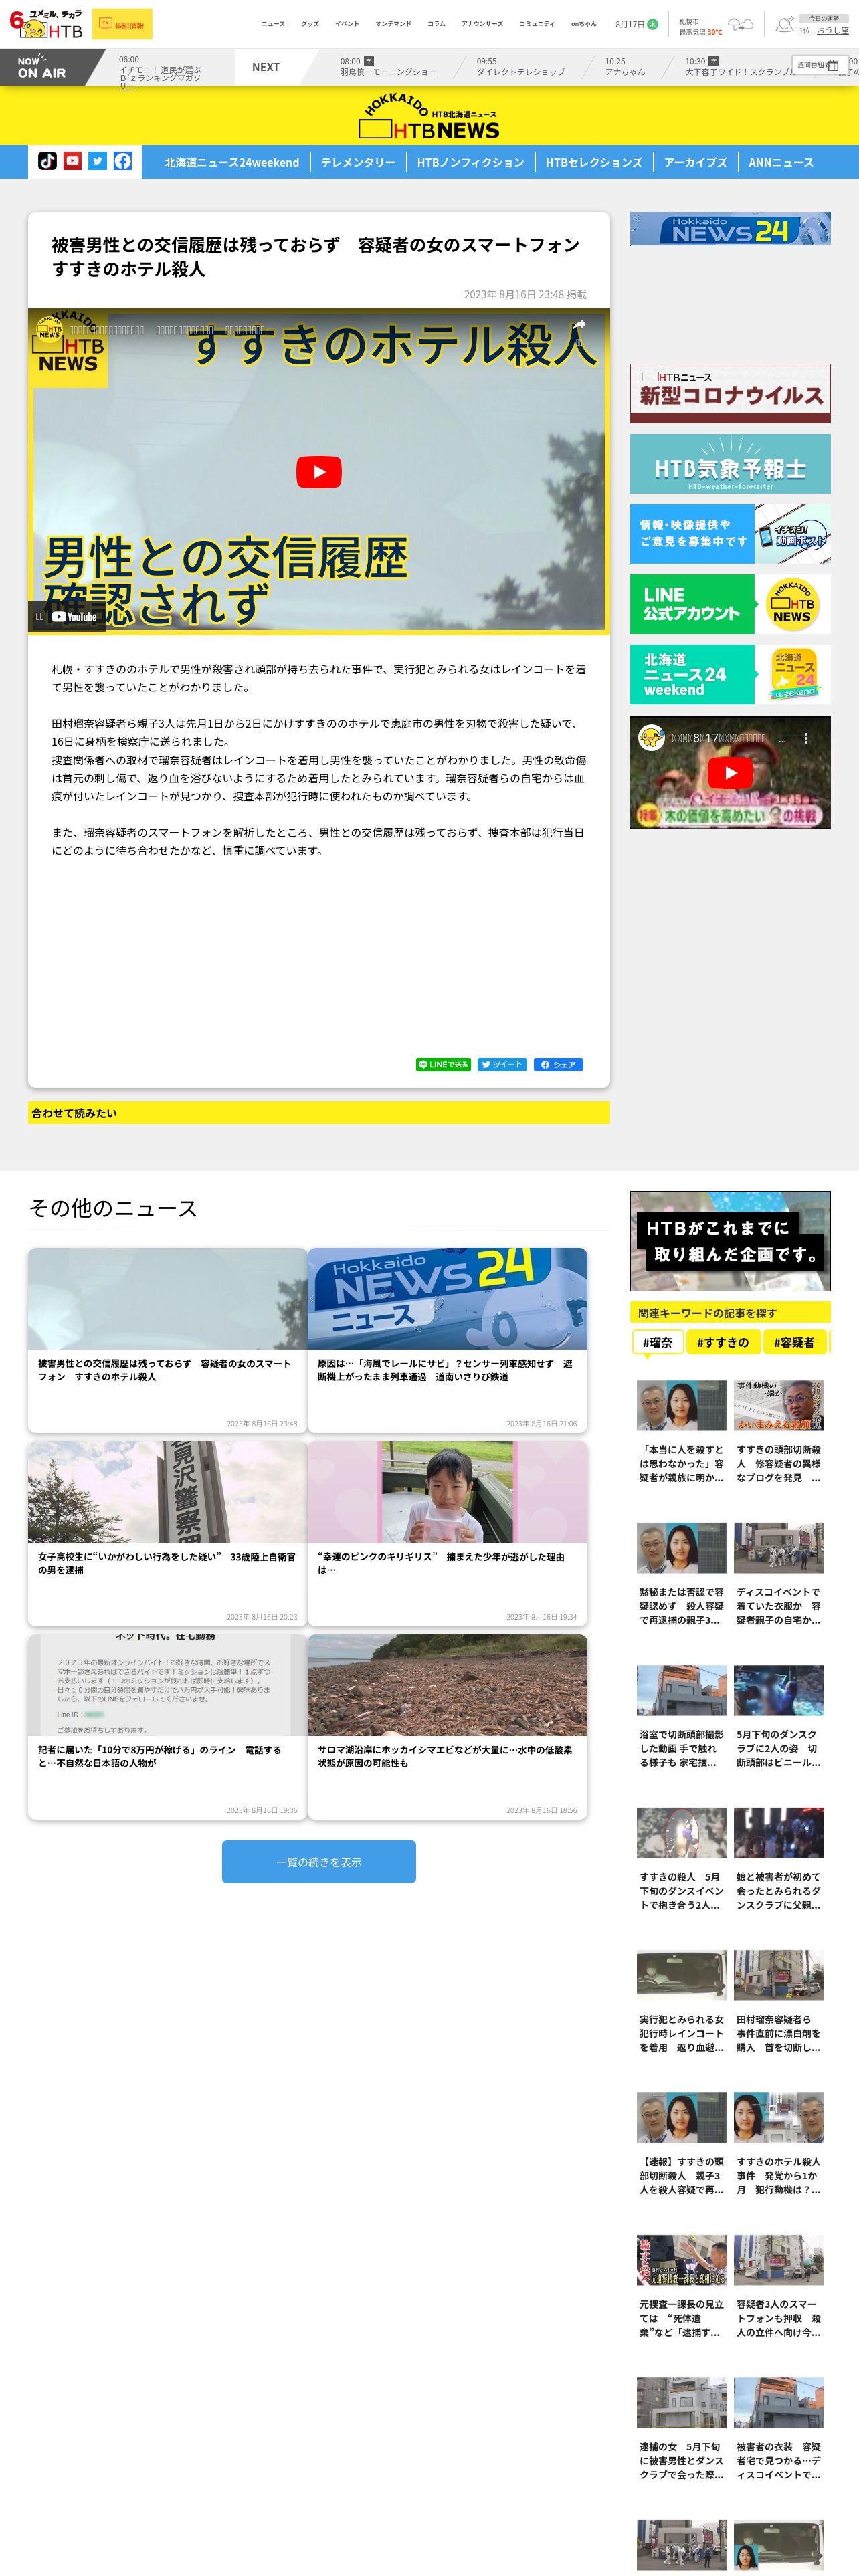Click the weather cloud icon for 札幌市
This screenshot has height=2576, width=859.
tap(740, 24)
